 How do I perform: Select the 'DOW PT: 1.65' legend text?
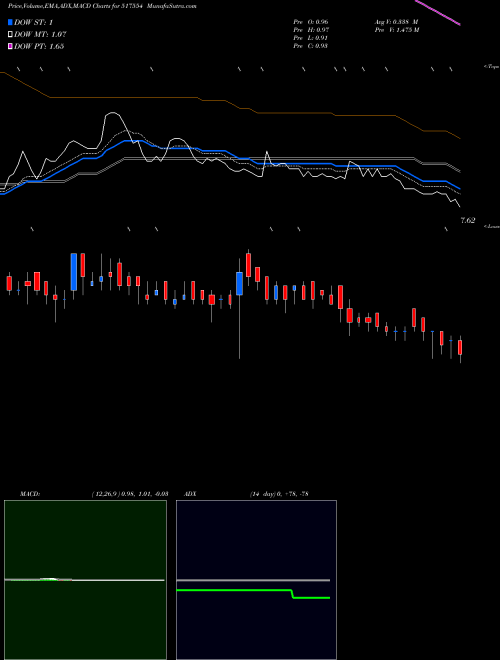click(39, 46)
